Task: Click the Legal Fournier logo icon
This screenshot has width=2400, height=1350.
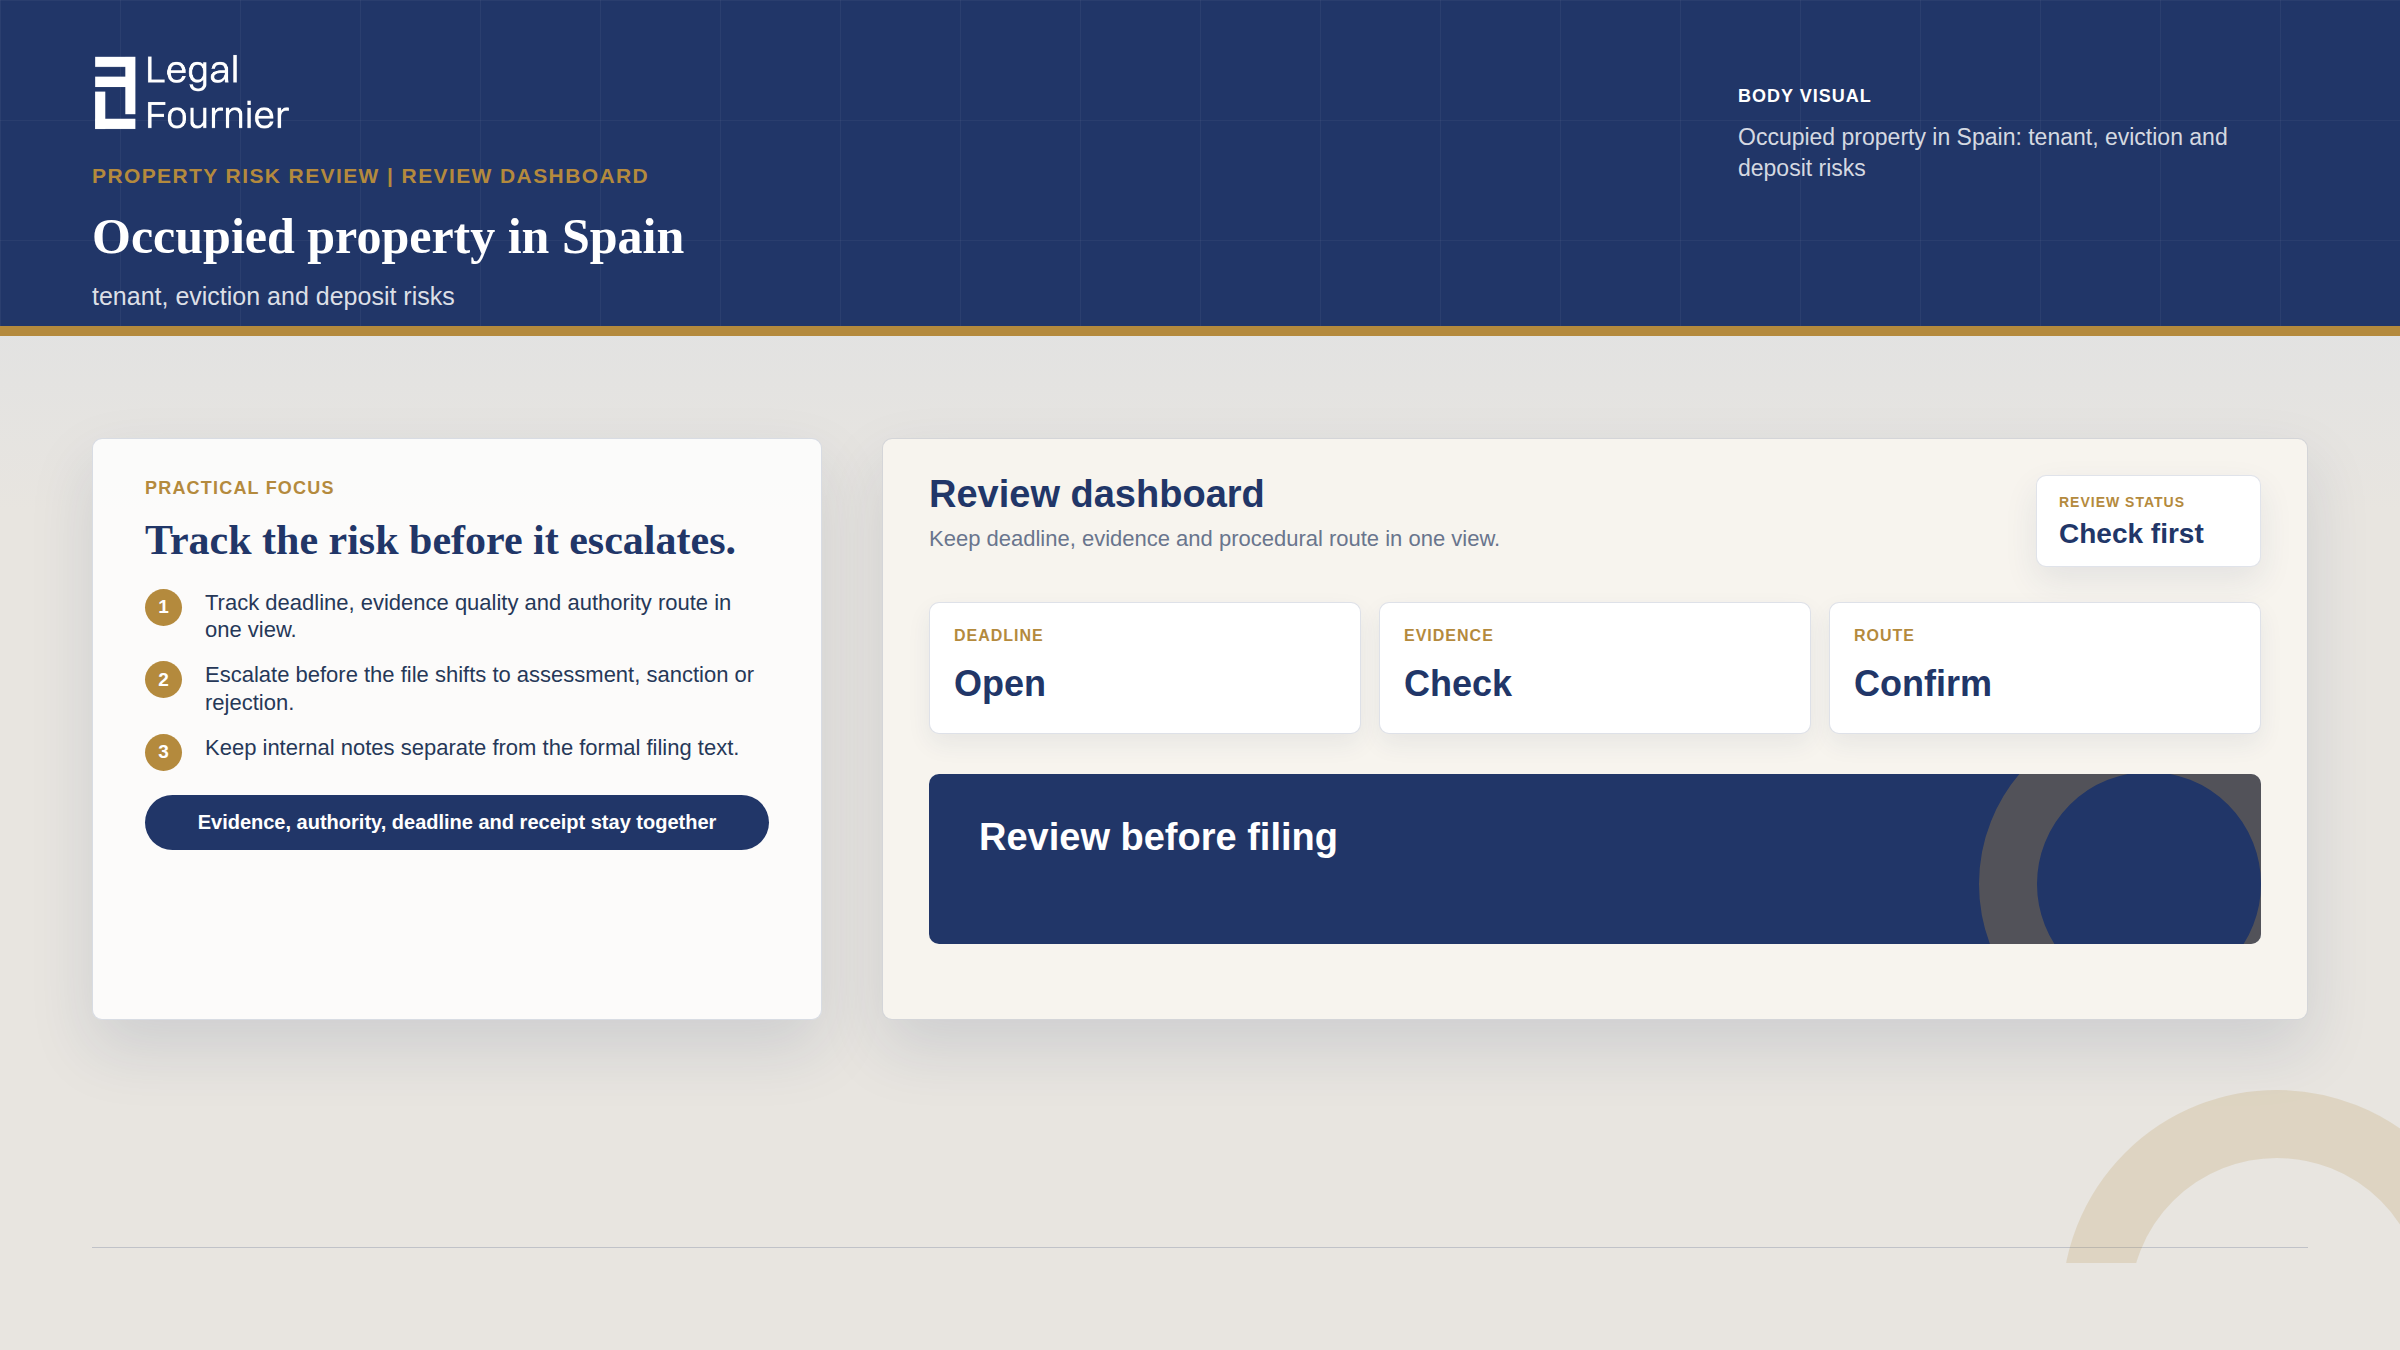Action: click(115, 93)
